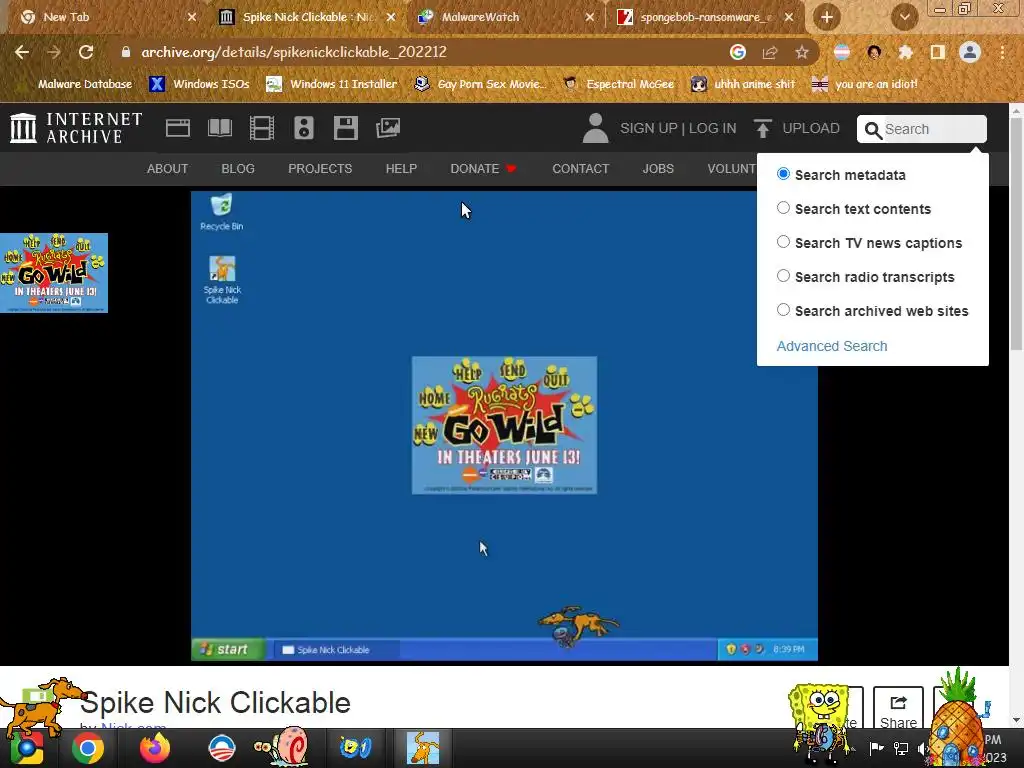Viewport: 1024px width, 768px height.
Task: Open the Images icon in the navbar
Action: [x=388, y=128]
